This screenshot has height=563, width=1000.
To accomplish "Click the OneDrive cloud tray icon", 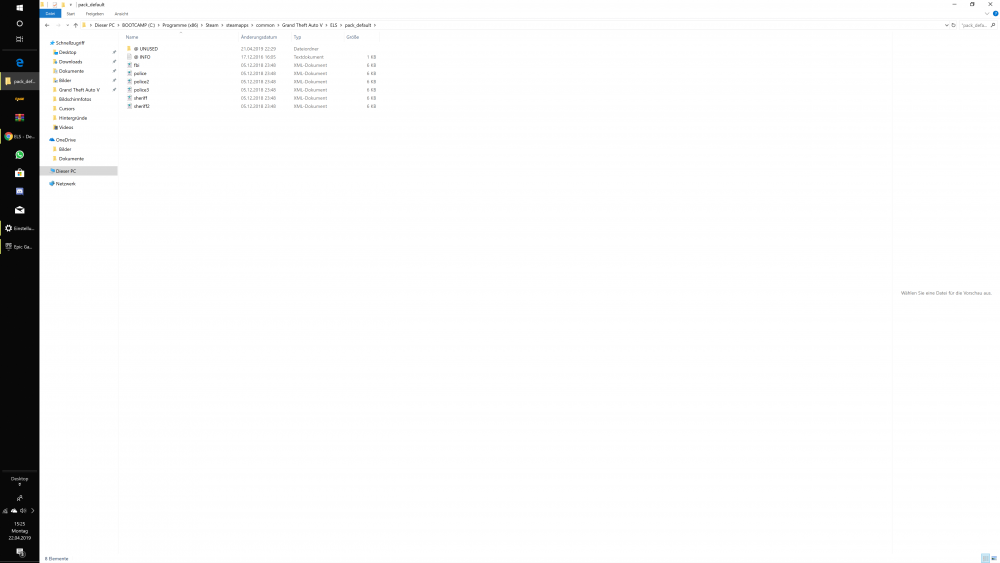I will pyautogui.click(x=14, y=511).
